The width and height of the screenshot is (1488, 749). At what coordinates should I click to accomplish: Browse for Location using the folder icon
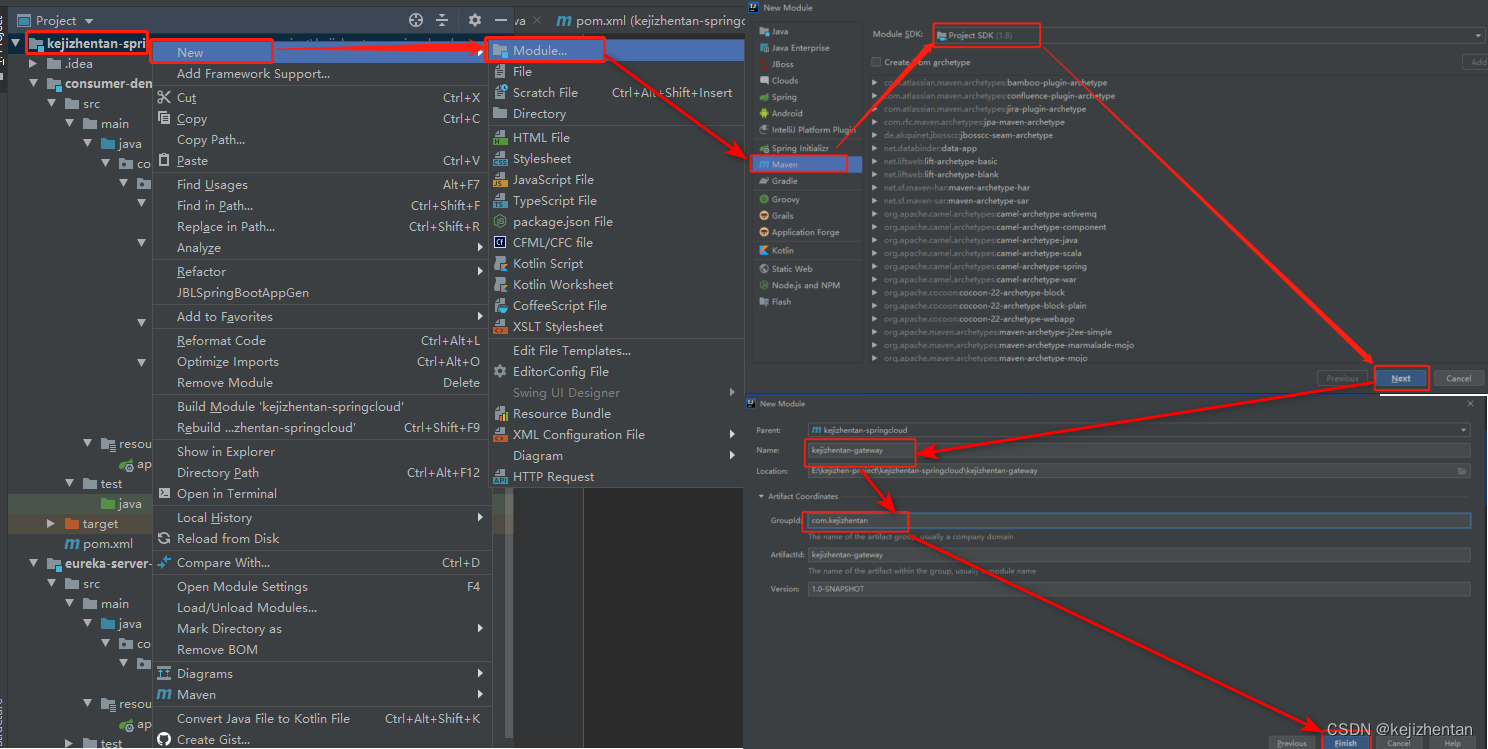click(1463, 470)
